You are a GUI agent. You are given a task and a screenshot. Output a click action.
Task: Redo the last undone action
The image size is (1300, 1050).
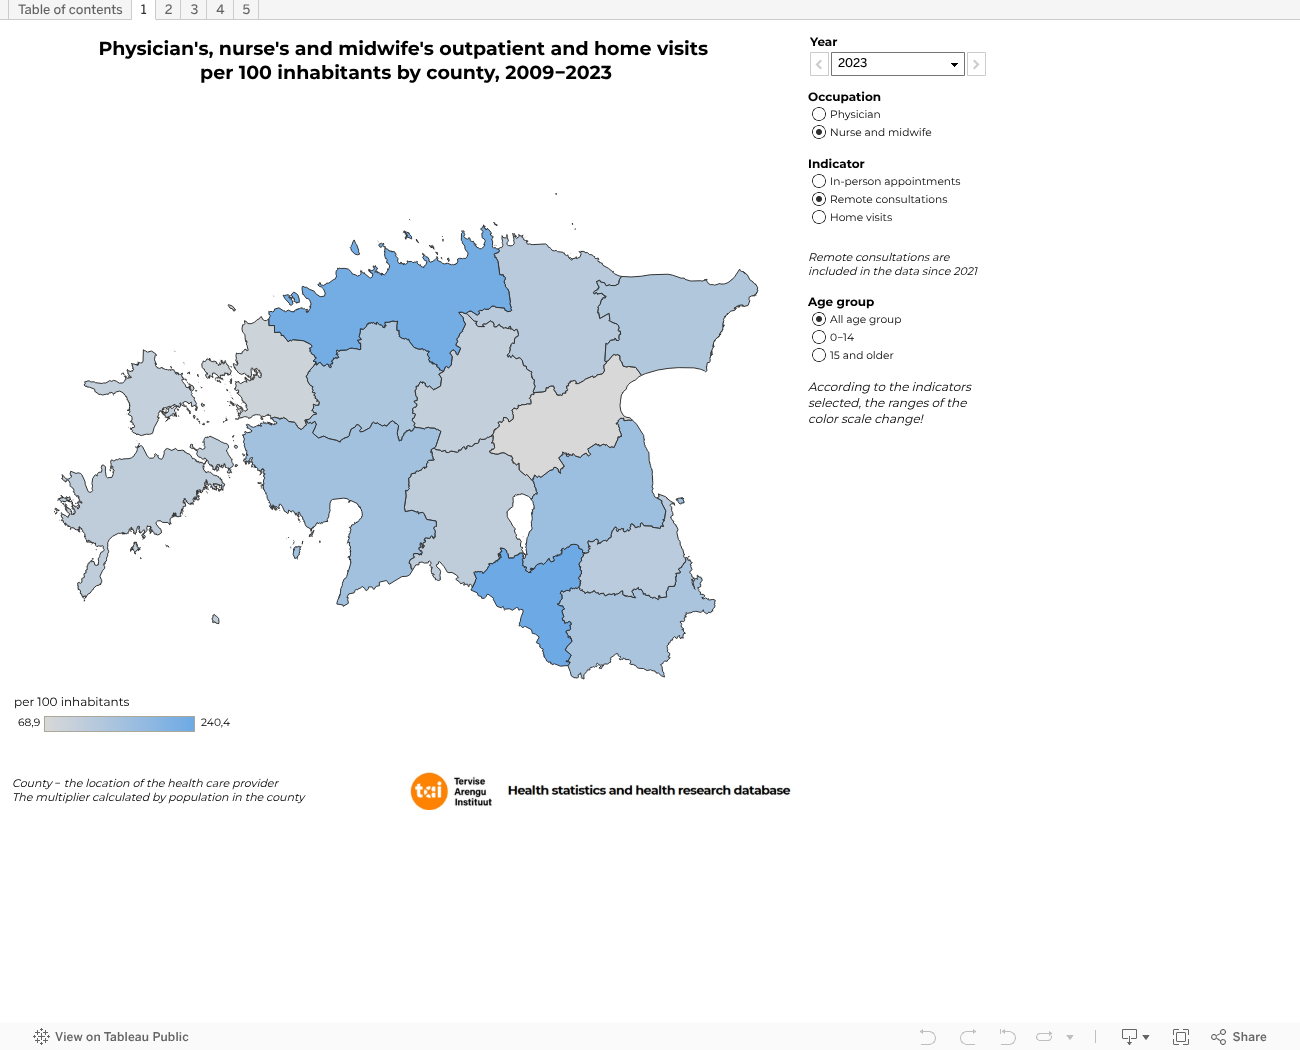tap(968, 1037)
